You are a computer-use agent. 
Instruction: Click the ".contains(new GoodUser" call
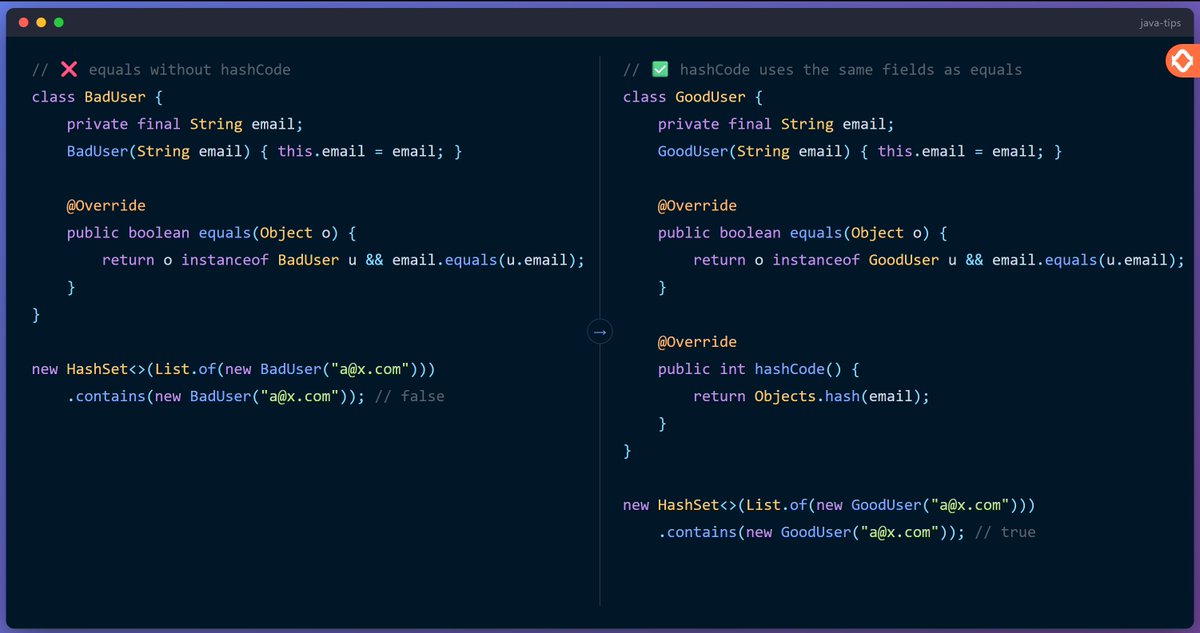pos(811,532)
